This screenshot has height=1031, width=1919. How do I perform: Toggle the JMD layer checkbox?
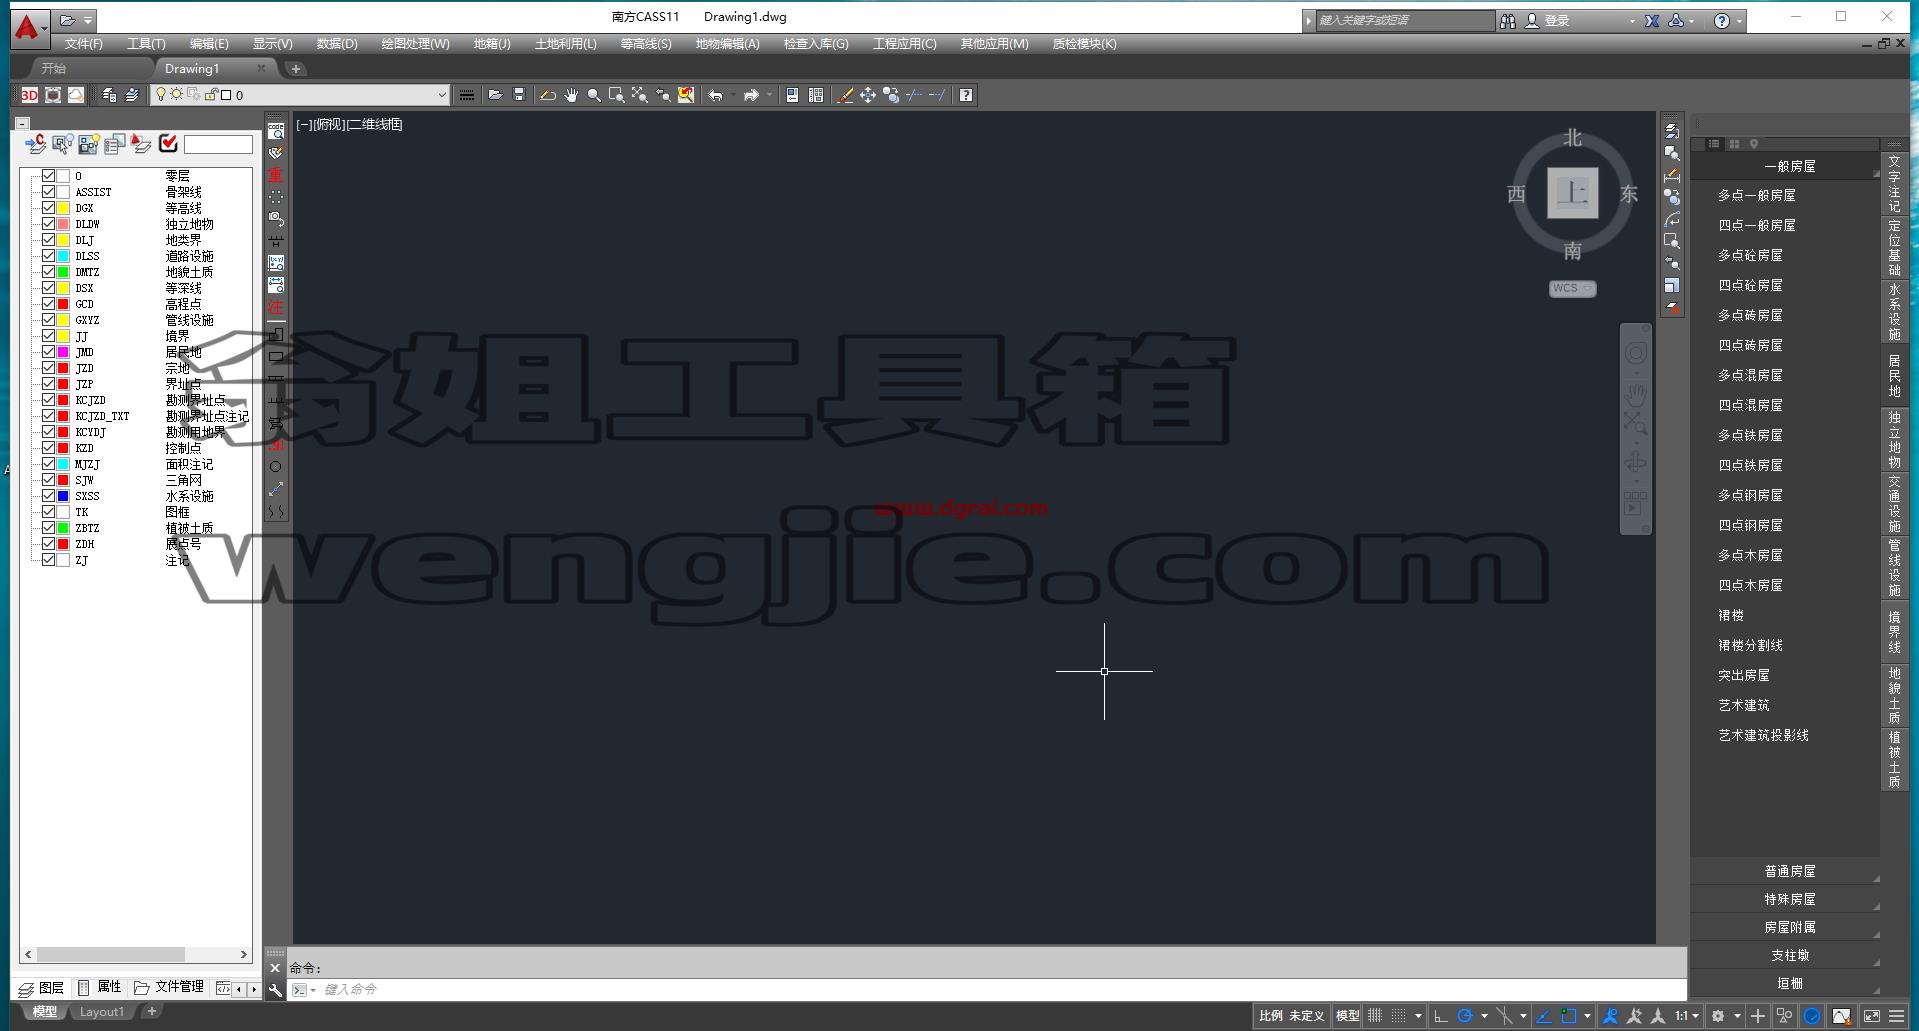48,352
